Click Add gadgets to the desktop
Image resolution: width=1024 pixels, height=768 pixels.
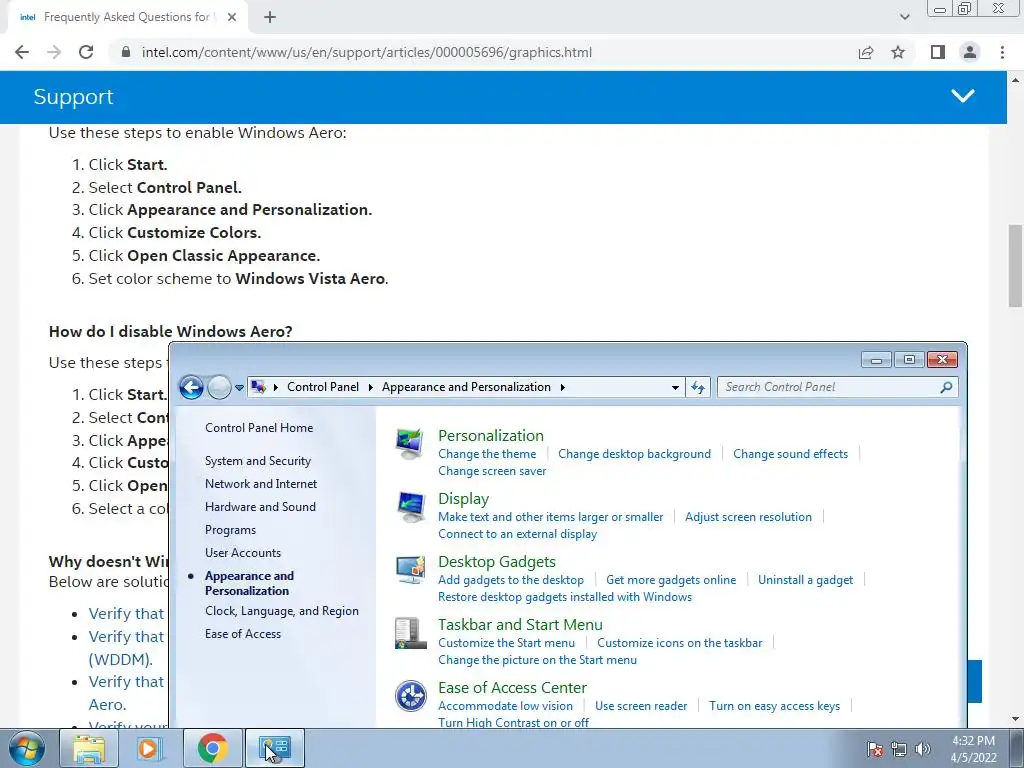(x=511, y=580)
